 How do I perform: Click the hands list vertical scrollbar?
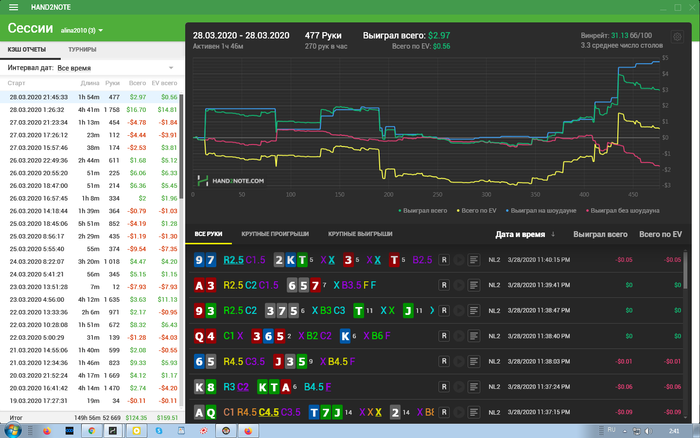(686, 270)
